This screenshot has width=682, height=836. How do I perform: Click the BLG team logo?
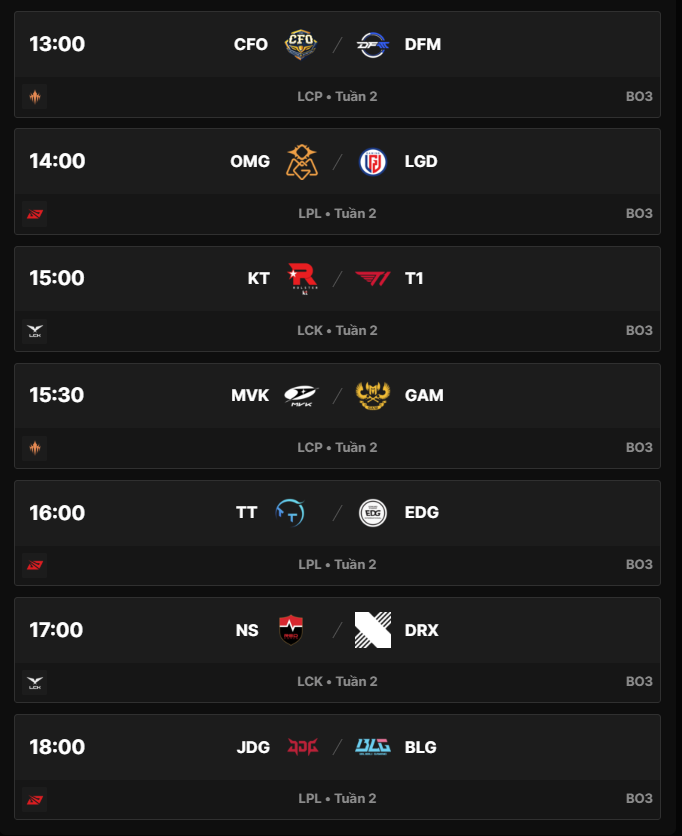point(372,747)
